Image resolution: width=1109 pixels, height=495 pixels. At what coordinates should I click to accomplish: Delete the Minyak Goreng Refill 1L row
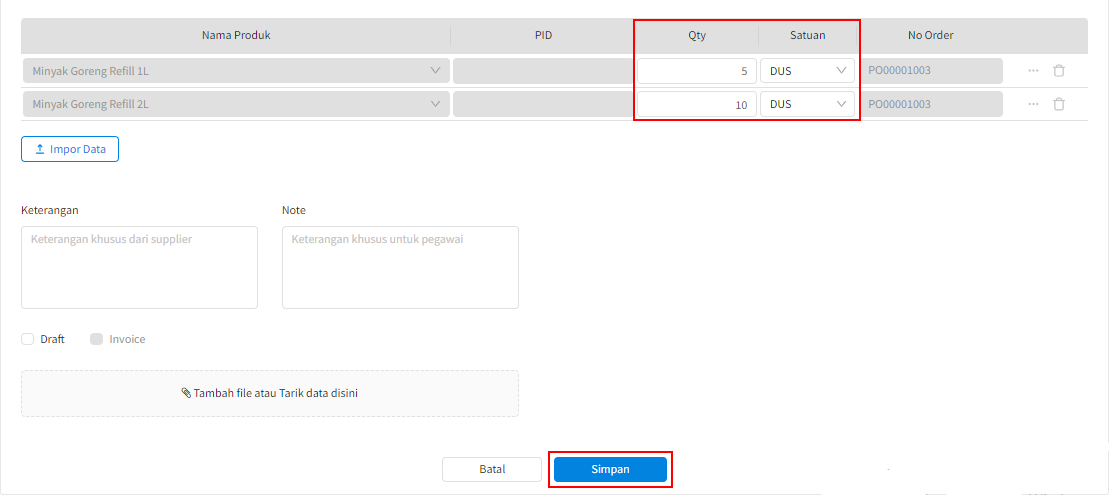(1059, 71)
